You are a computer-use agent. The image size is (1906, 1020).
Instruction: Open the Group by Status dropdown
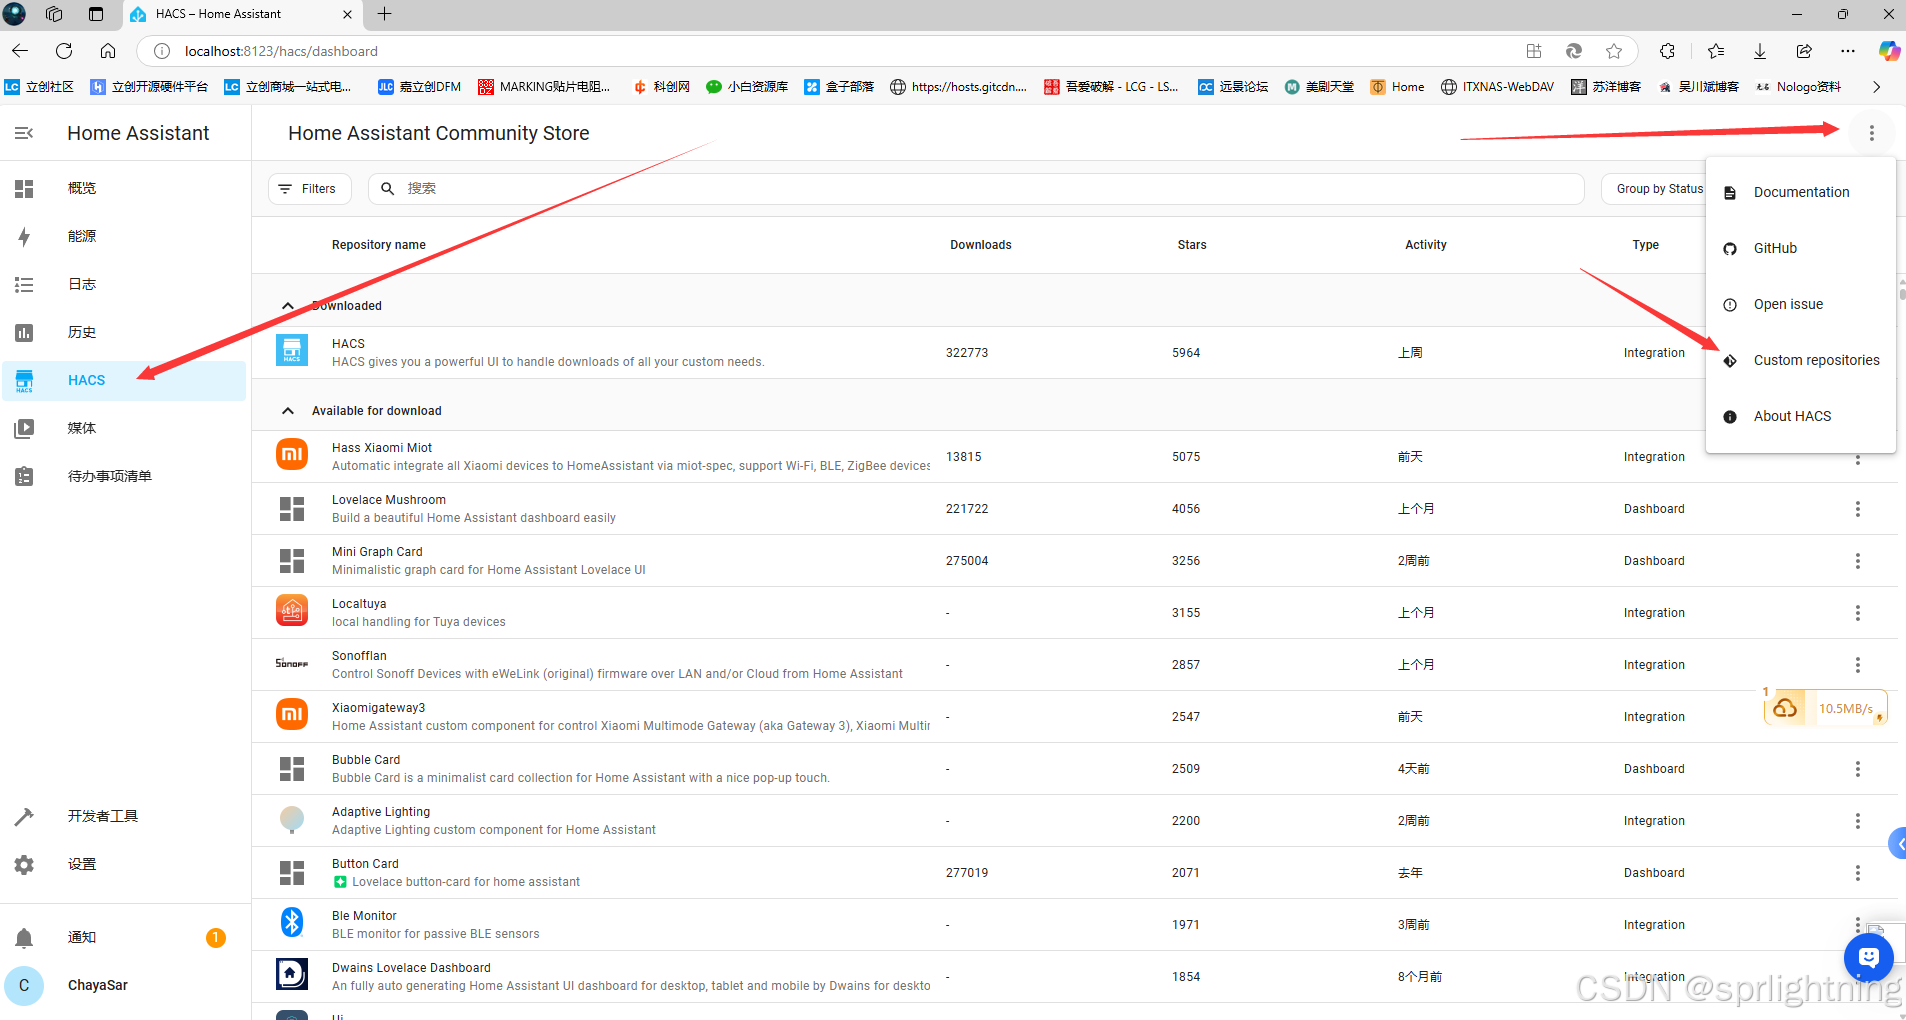click(1657, 188)
